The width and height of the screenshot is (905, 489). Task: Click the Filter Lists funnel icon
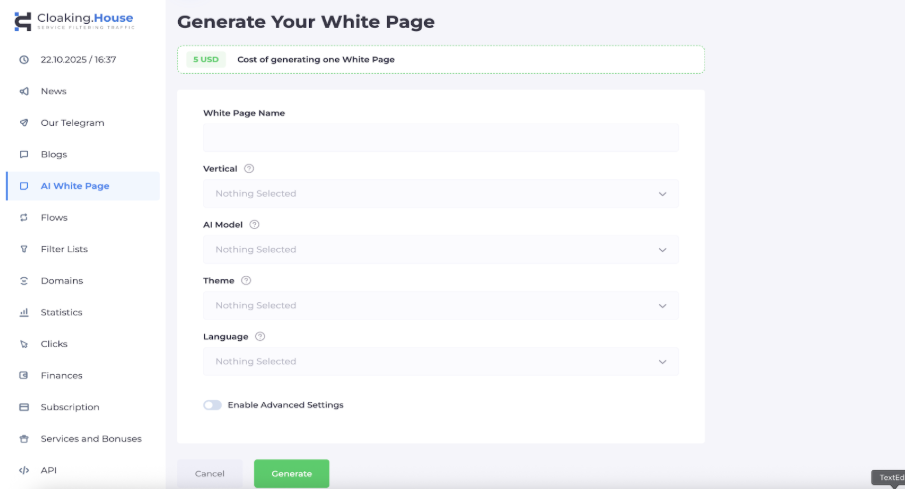pos(24,249)
